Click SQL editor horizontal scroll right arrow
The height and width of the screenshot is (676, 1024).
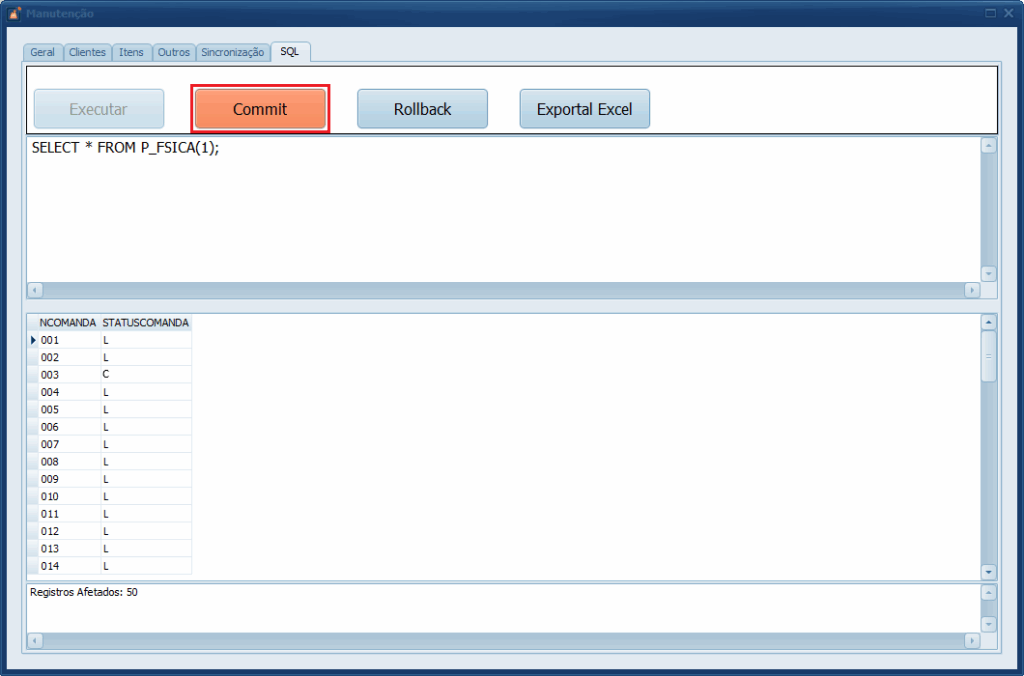tap(971, 290)
